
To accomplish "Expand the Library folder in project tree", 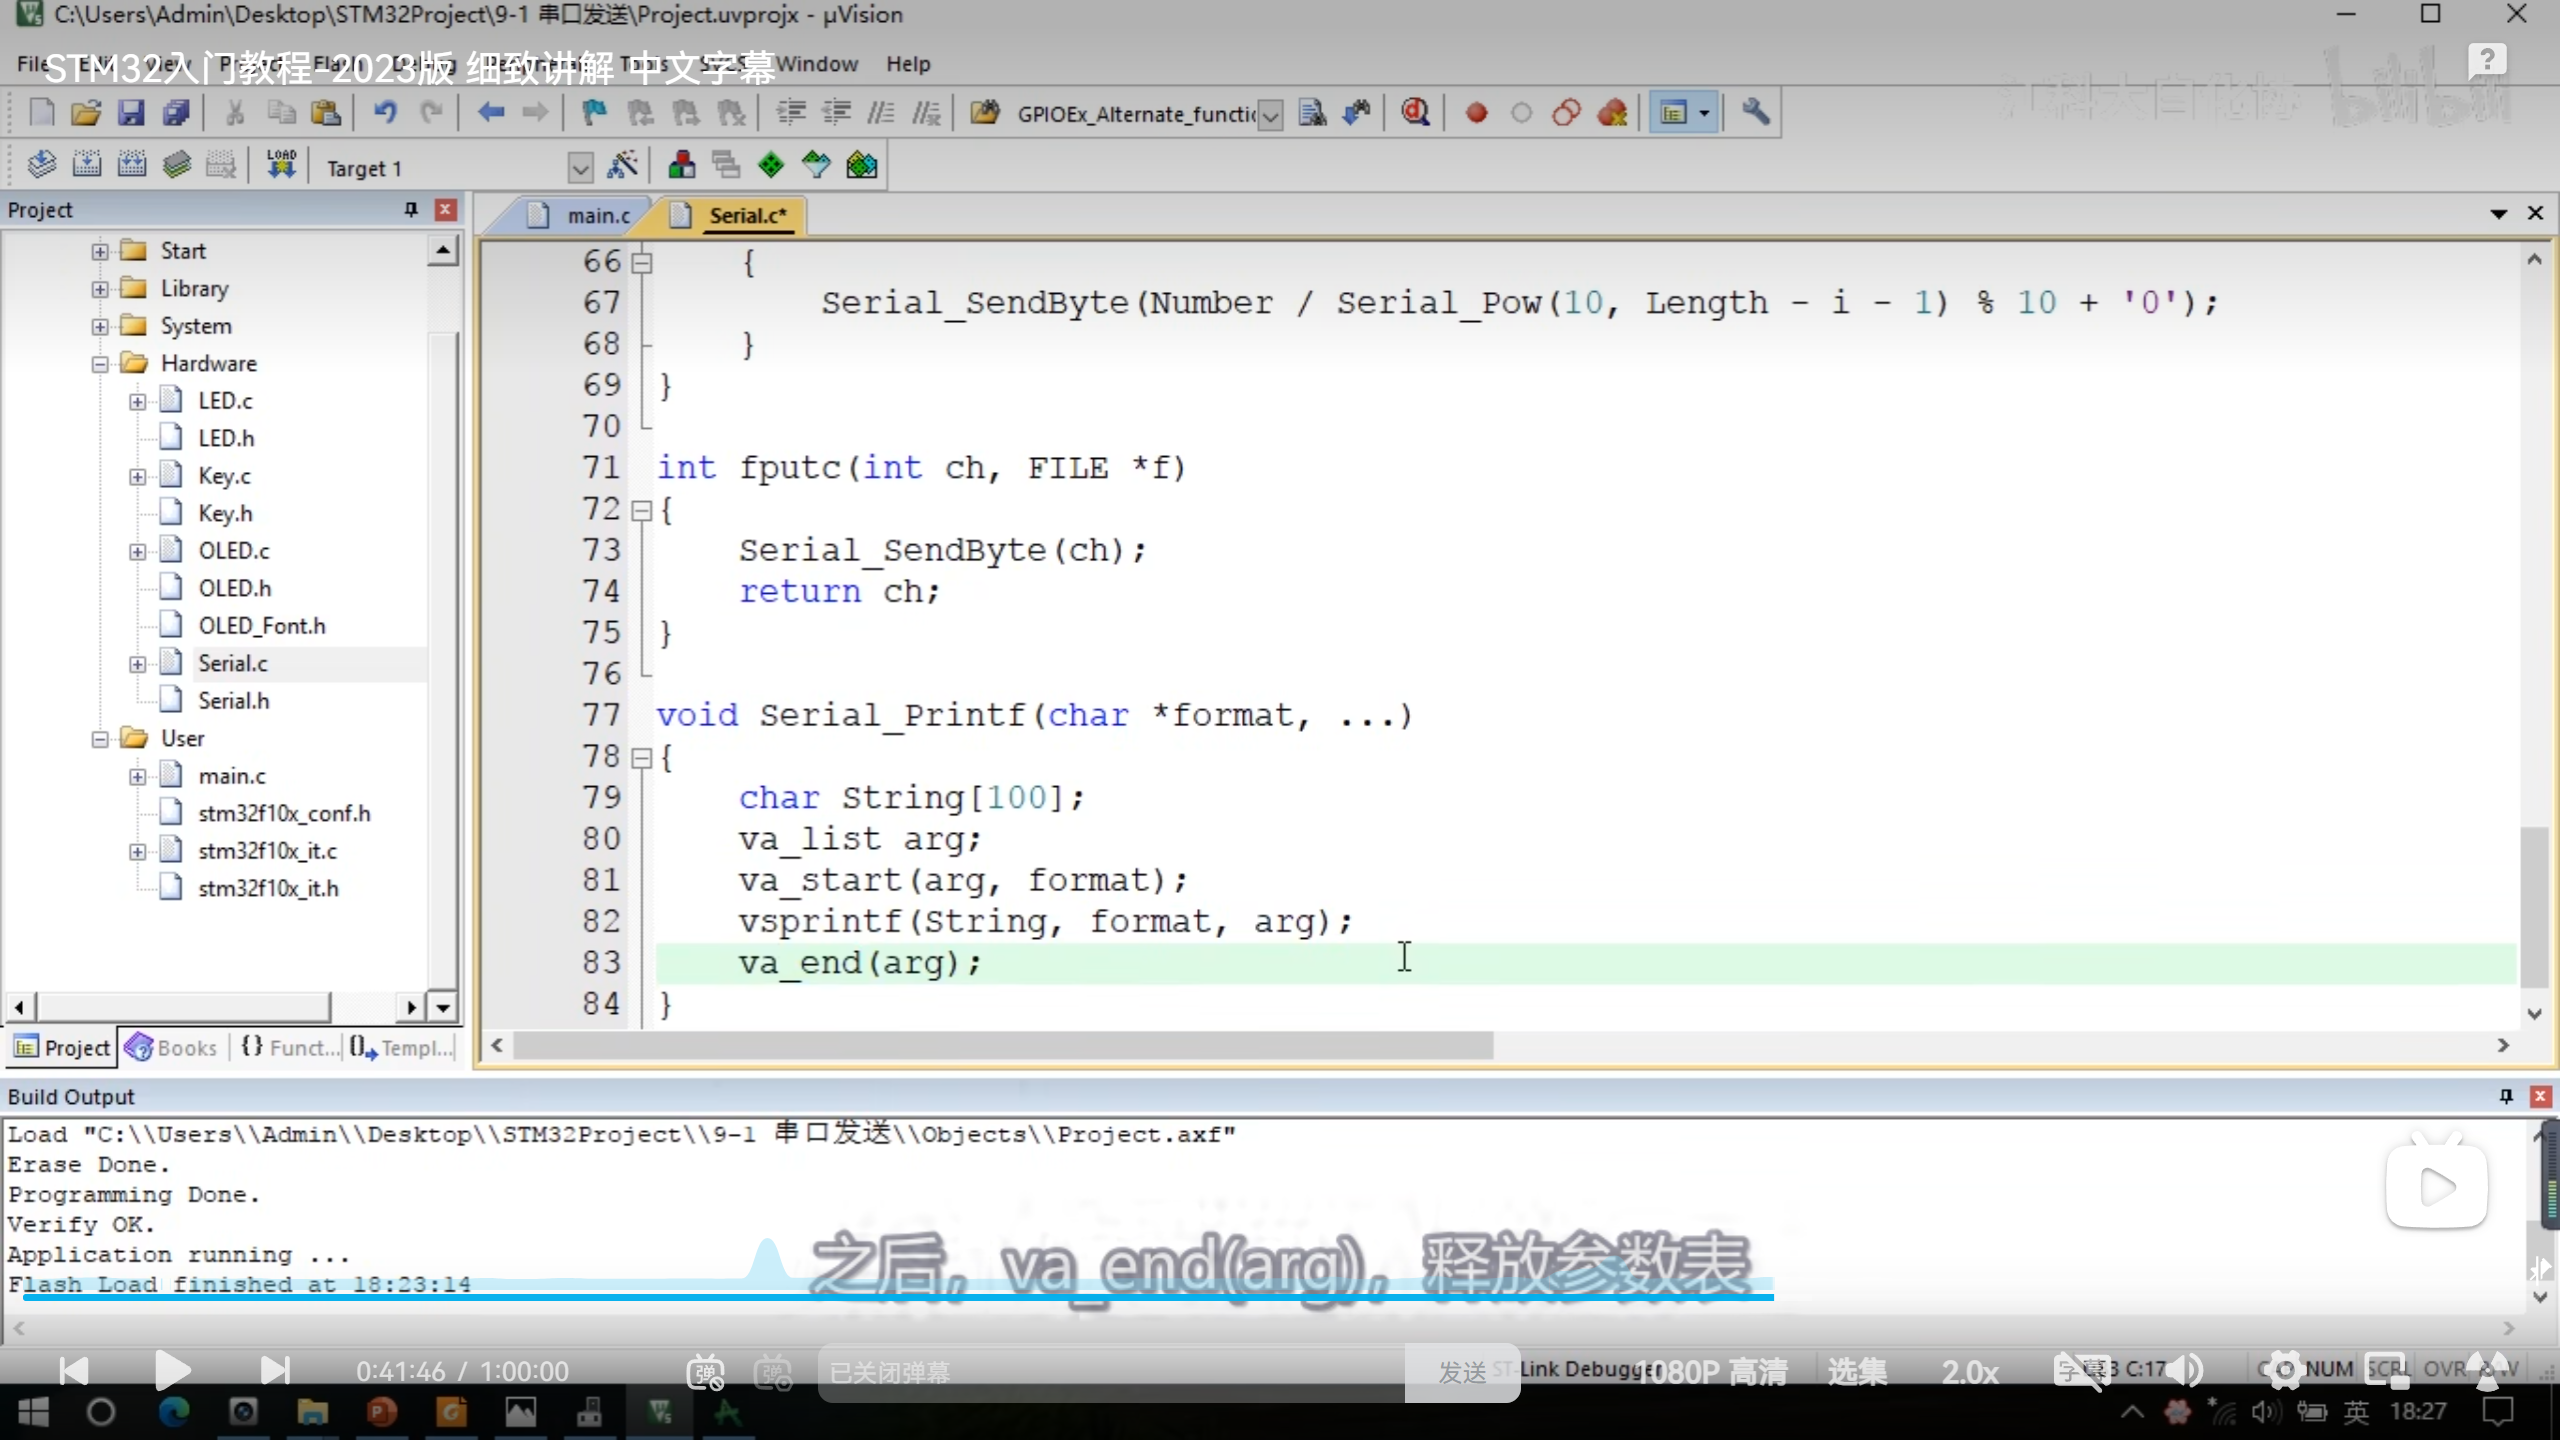I will (100, 289).
